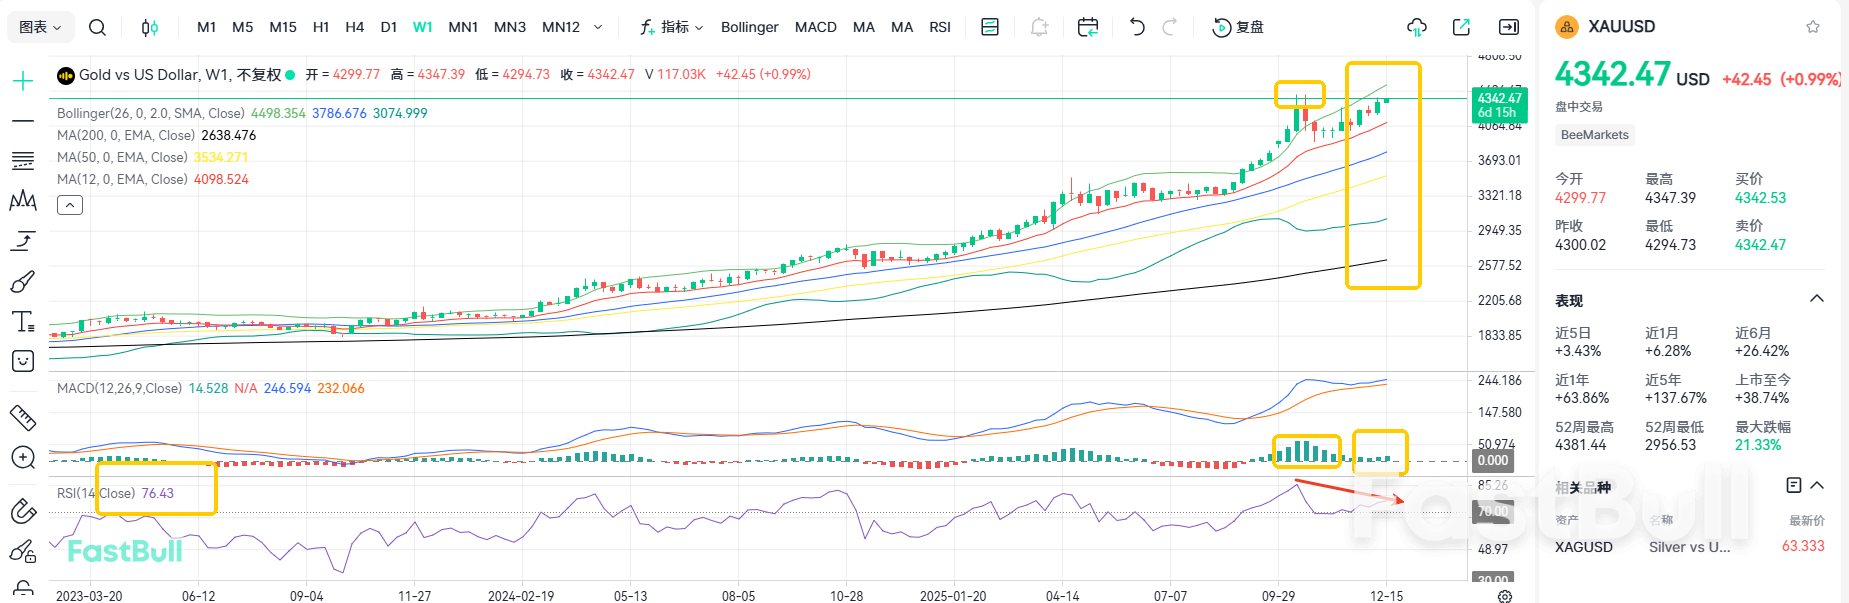Collapse the indicator legend list
1849x603 pixels.
(x=70, y=205)
